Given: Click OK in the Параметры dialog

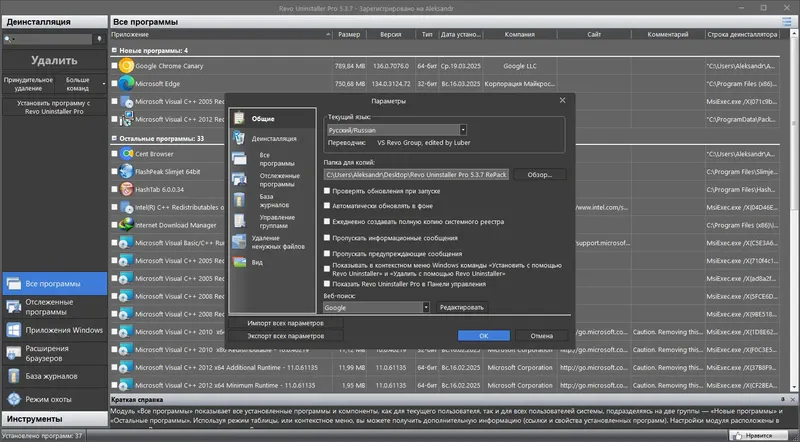Looking at the screenshot, I should coord(484,335).
